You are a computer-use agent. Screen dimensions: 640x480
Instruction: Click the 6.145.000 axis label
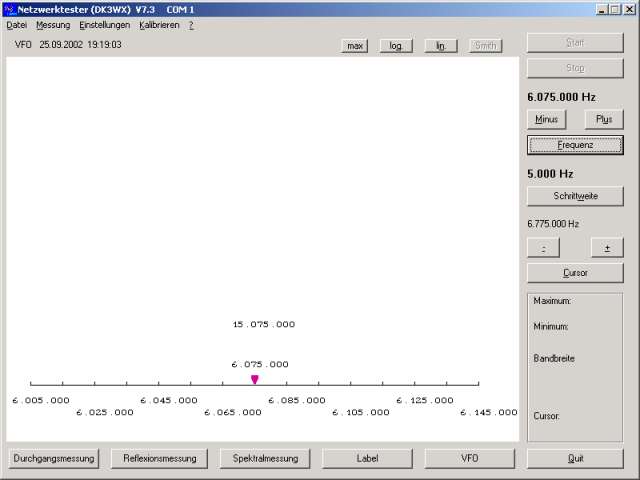489,413
